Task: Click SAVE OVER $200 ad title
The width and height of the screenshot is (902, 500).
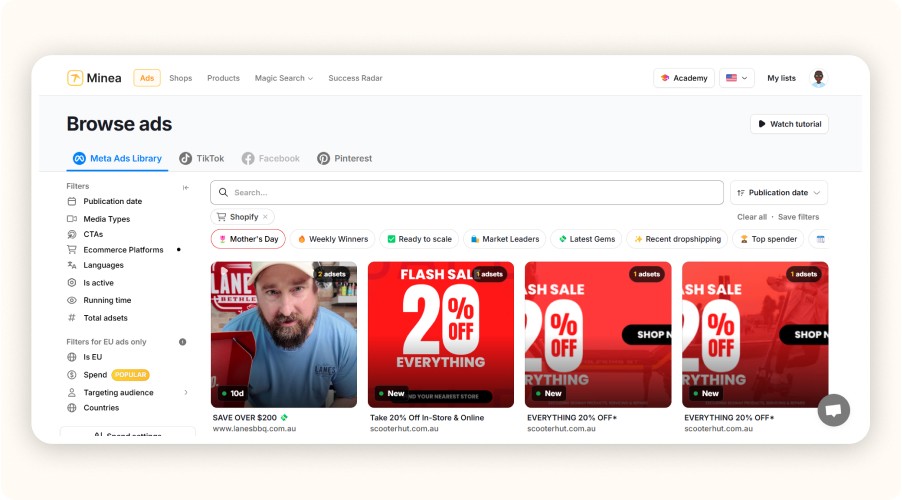Action: 244,418
